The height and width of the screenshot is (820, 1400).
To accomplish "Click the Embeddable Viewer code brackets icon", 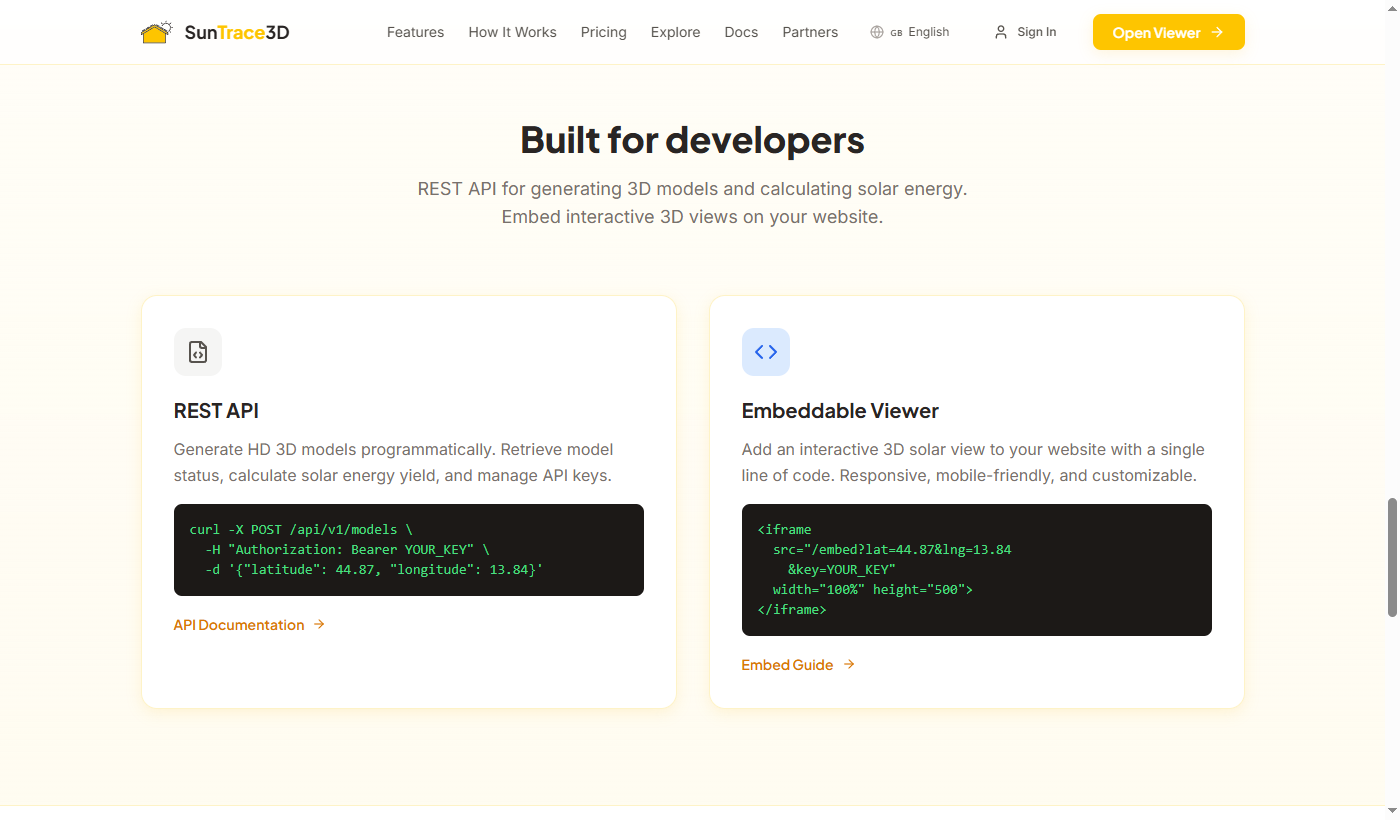I will [x=766, y=352].
